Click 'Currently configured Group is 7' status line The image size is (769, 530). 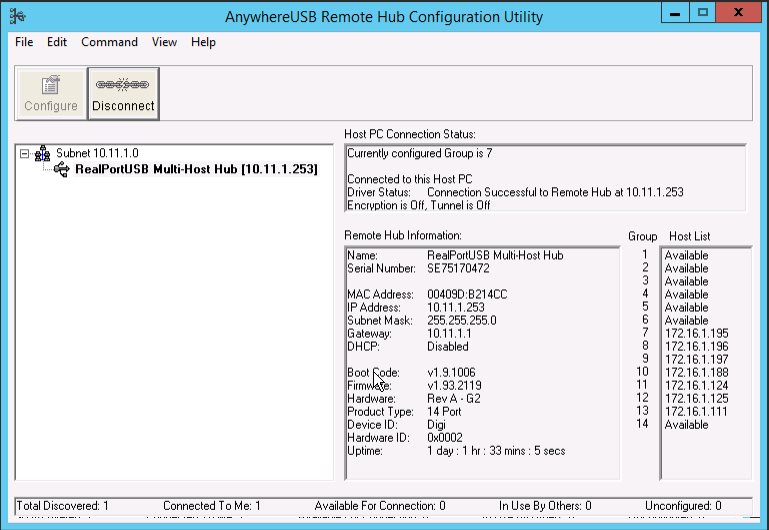420,153
